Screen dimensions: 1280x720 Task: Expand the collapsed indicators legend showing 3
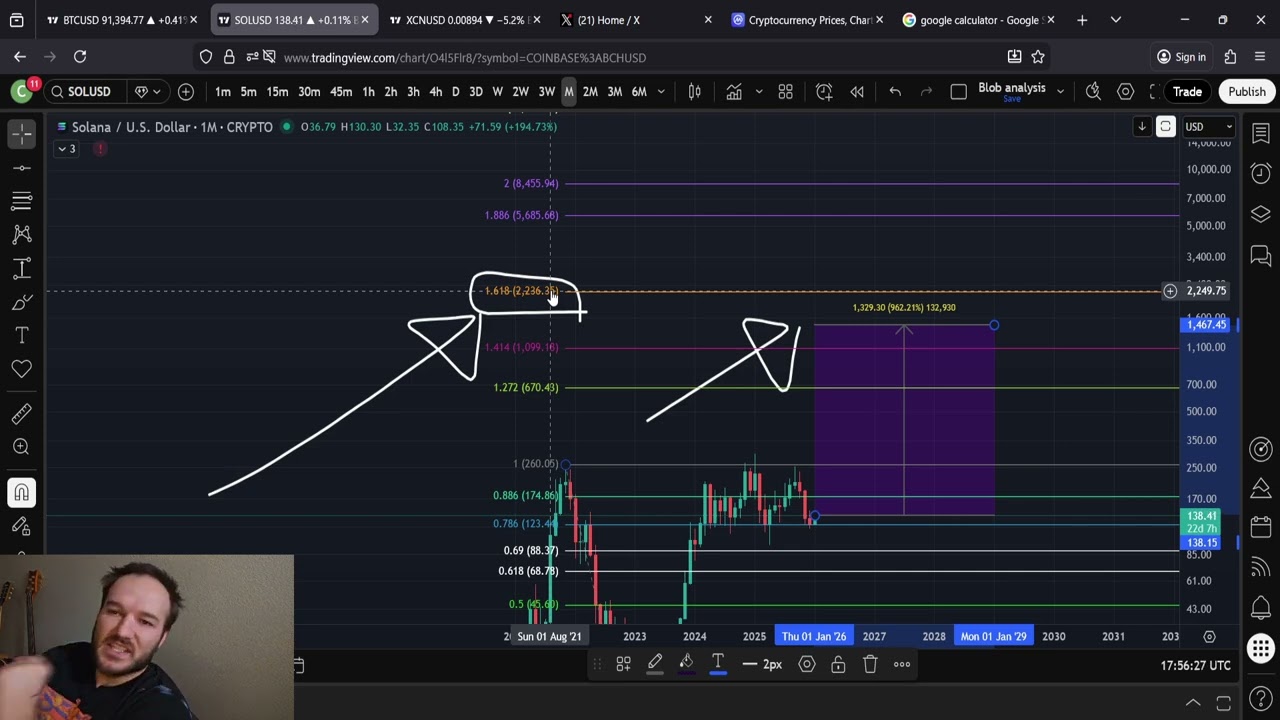67,149
